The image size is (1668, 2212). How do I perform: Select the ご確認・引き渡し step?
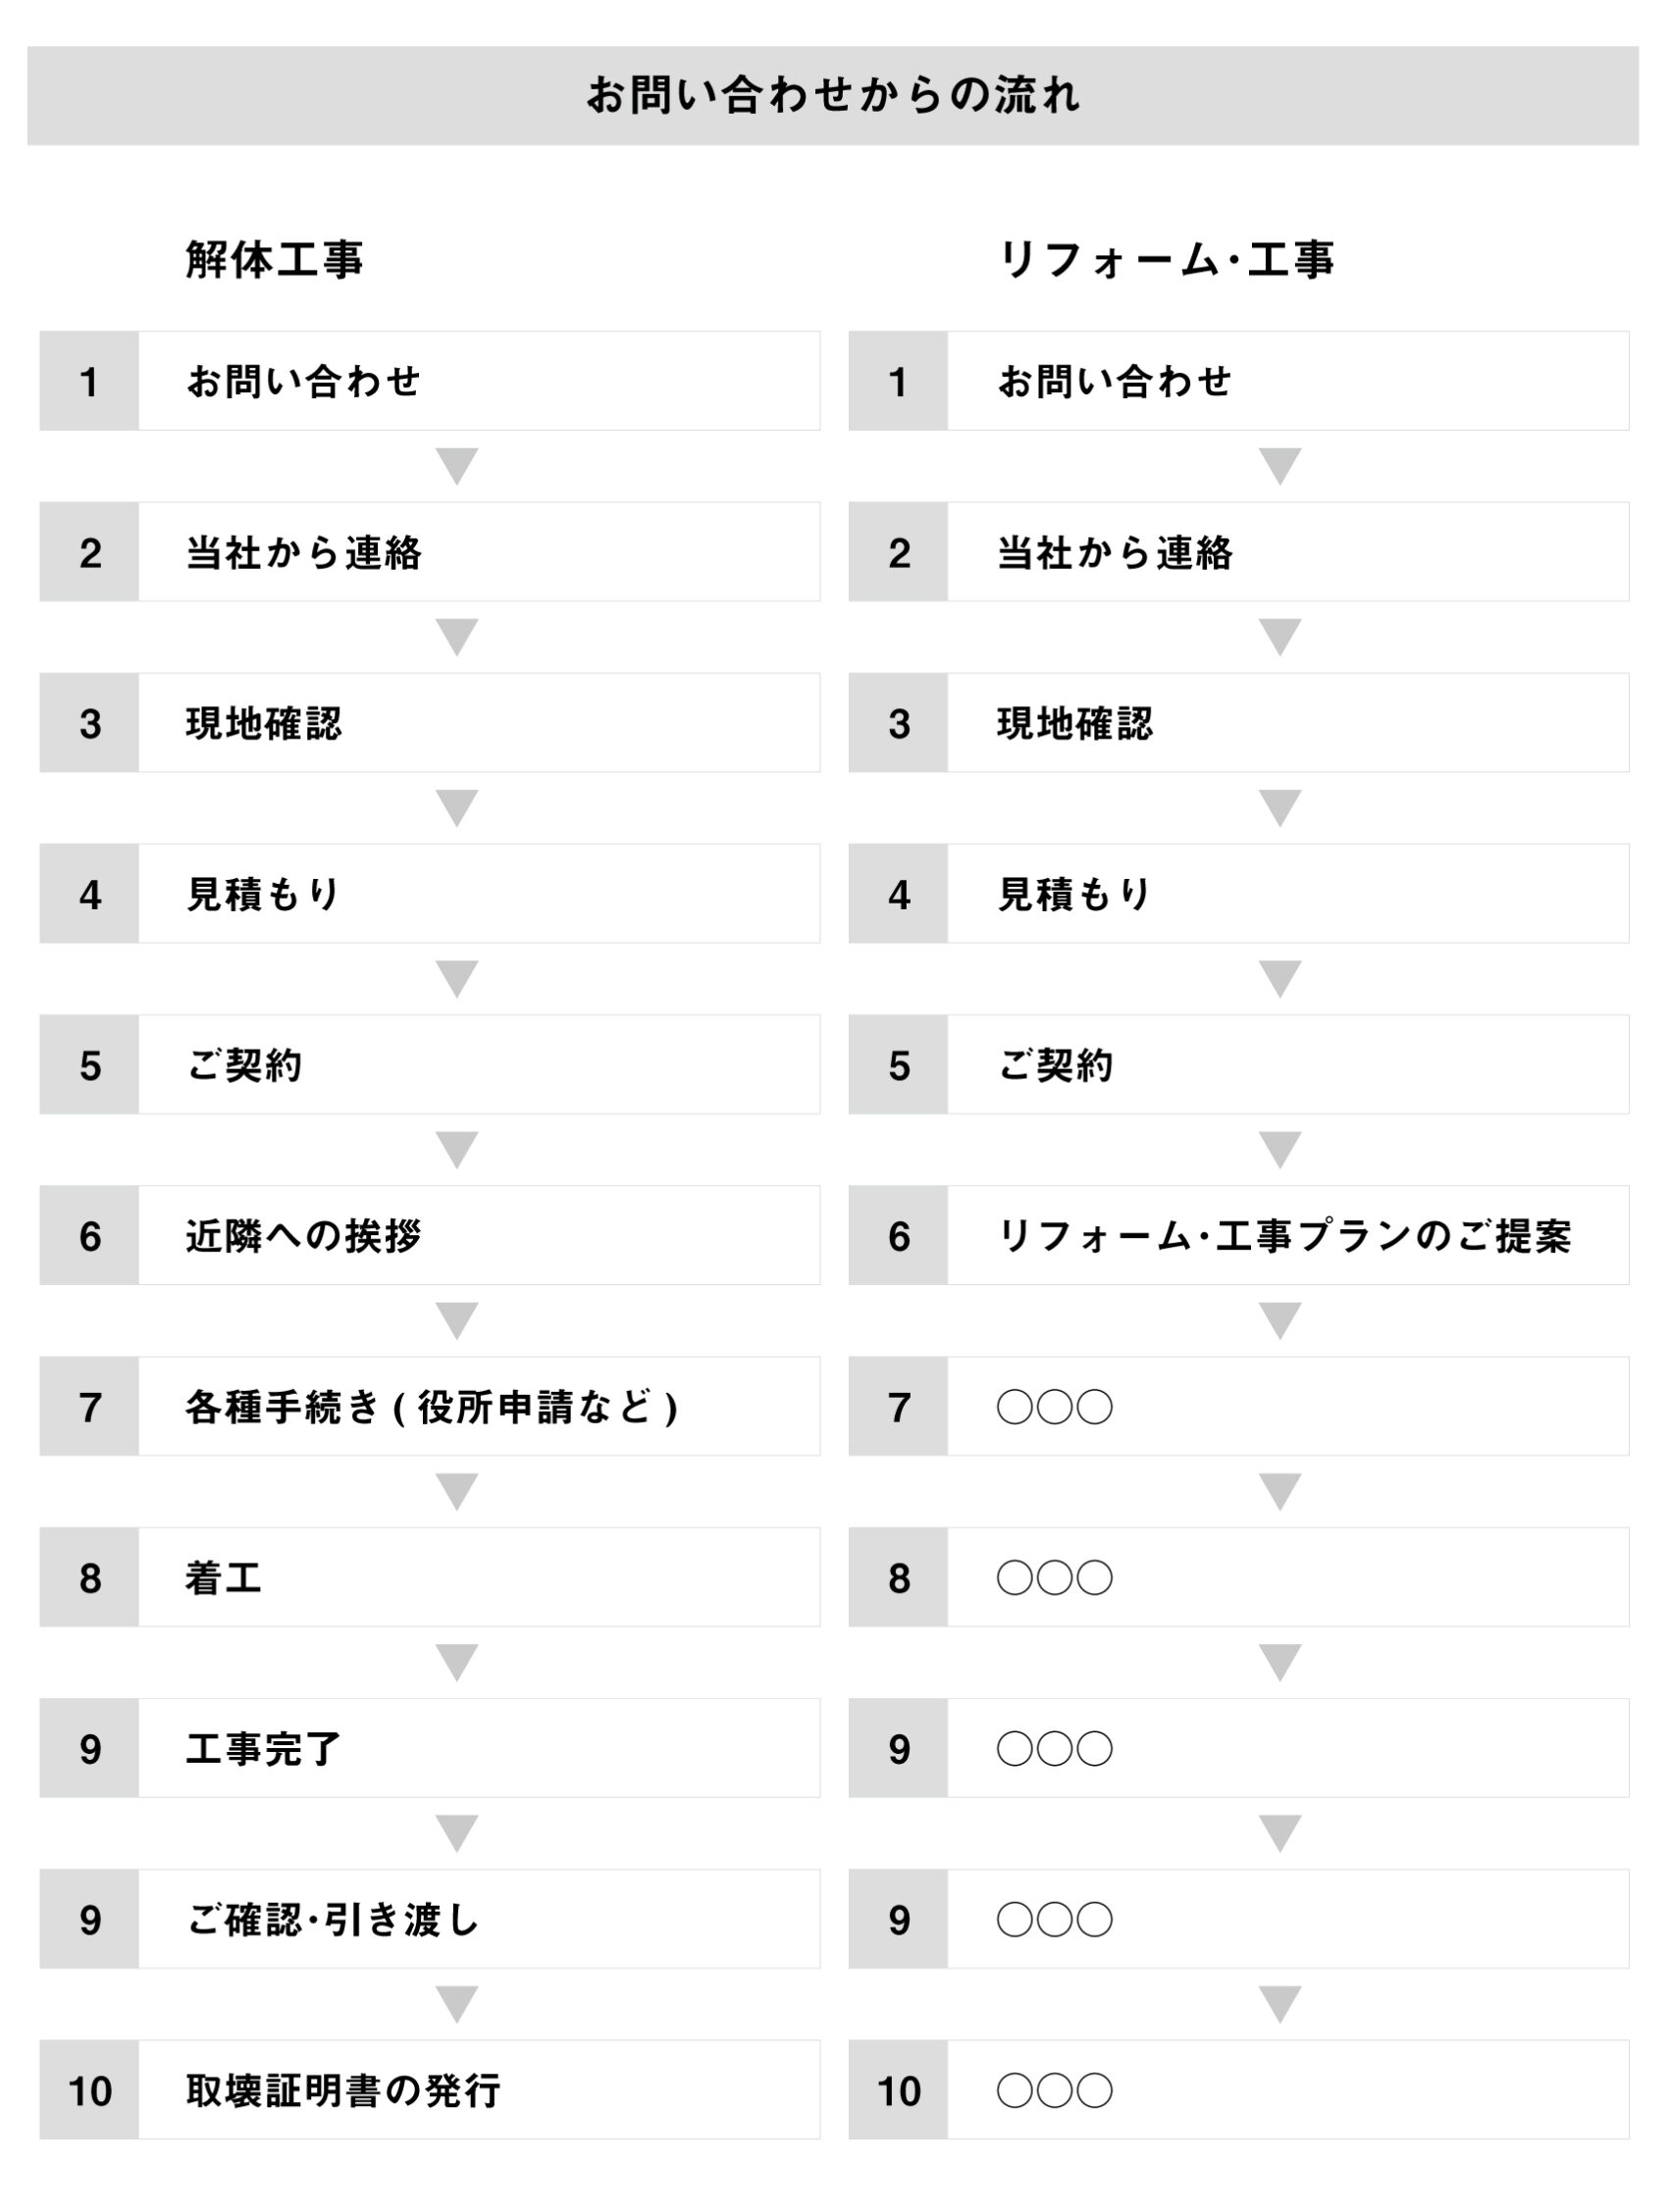(x=478, y=1920)
